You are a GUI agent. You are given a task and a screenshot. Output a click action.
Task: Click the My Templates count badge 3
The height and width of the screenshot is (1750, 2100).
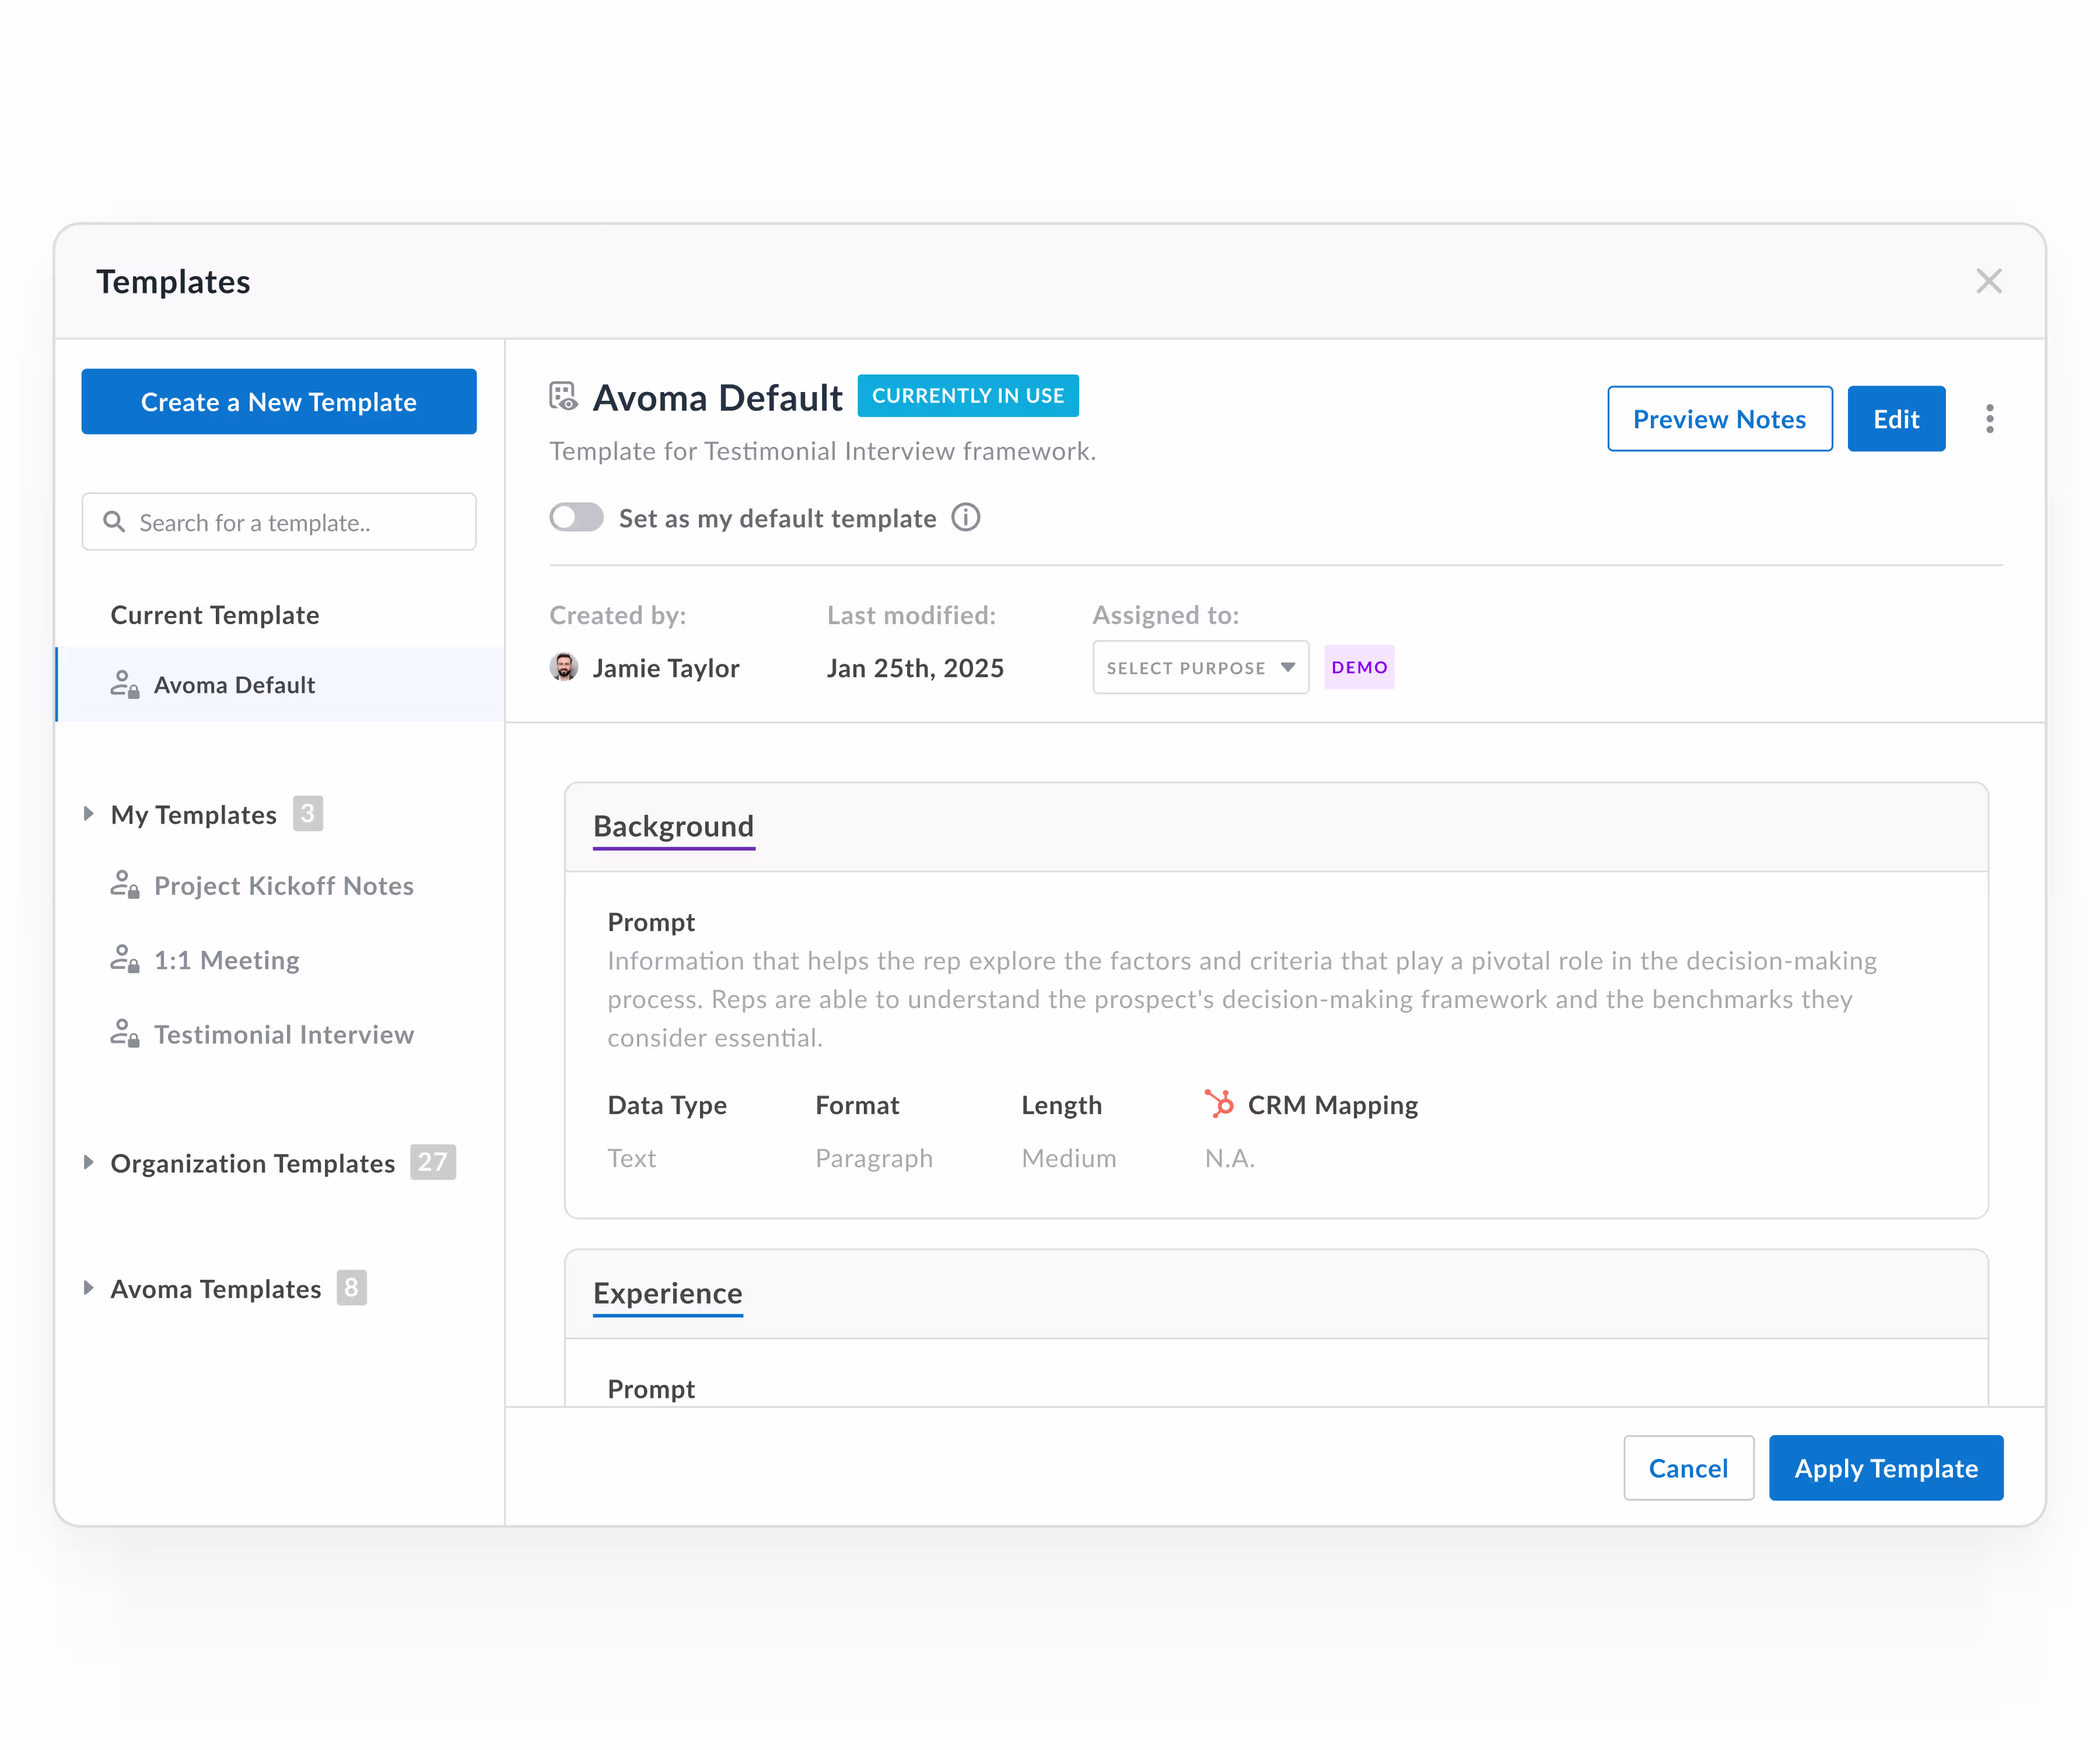pos(307,814)
